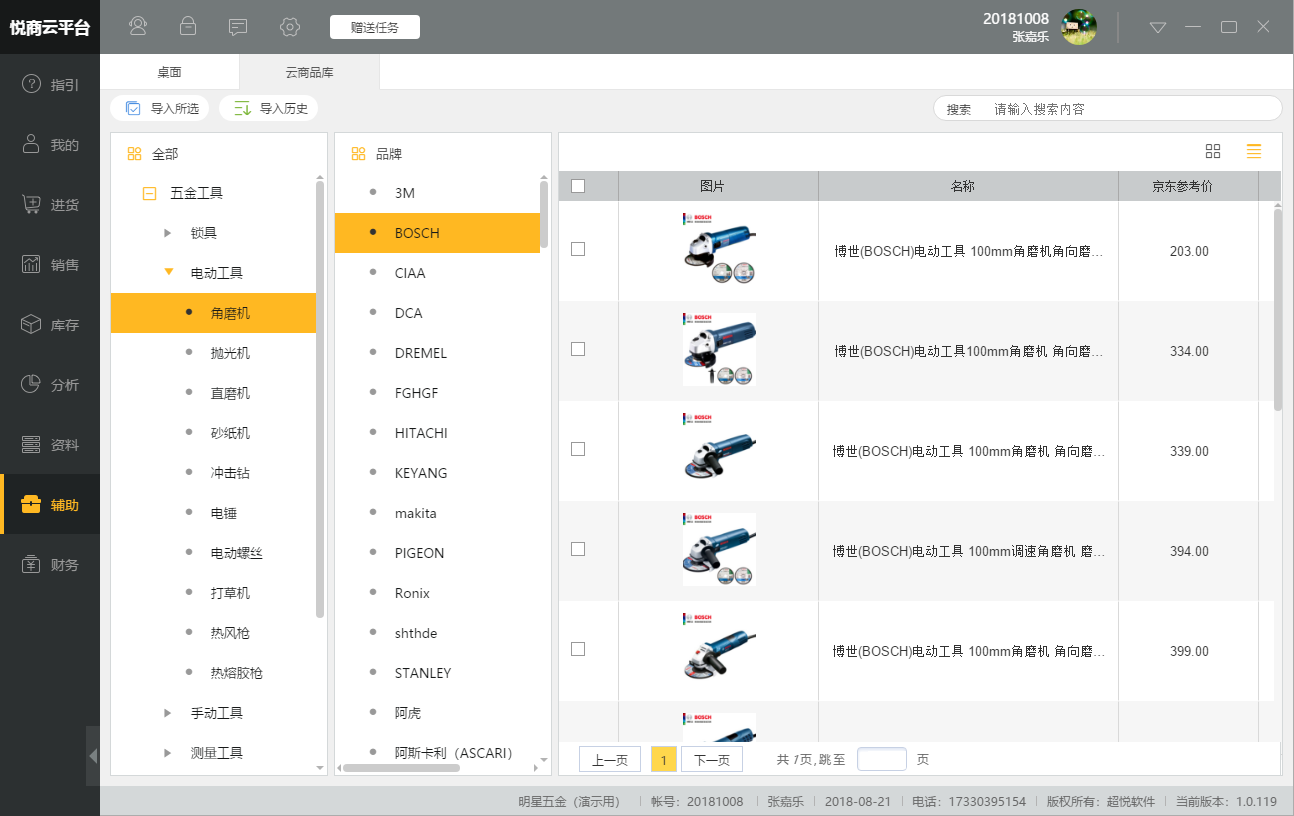Open the 分析 analysis sidebar item
The height and width of the screenshot is (816, 1294).
50,384
